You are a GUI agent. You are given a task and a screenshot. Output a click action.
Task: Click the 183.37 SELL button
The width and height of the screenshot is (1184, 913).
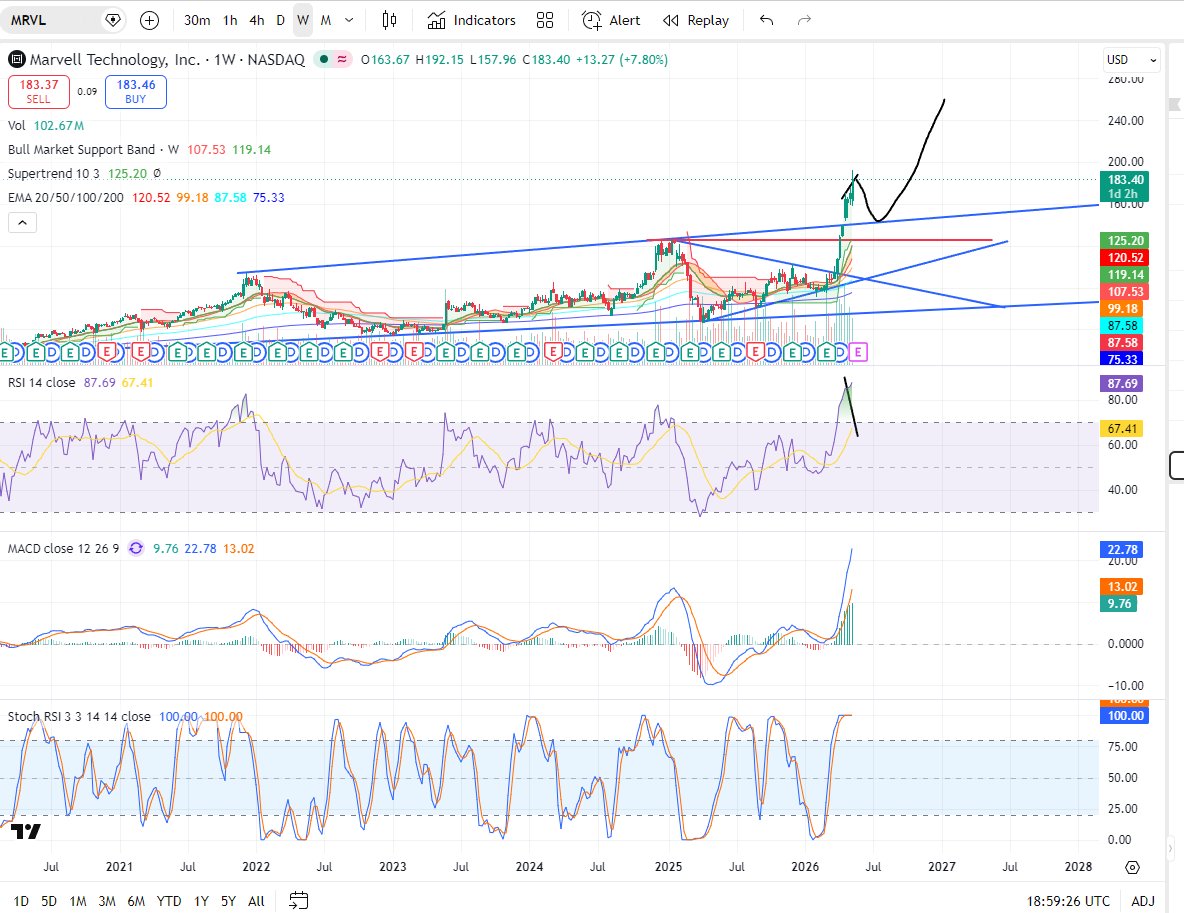(39, 91)
